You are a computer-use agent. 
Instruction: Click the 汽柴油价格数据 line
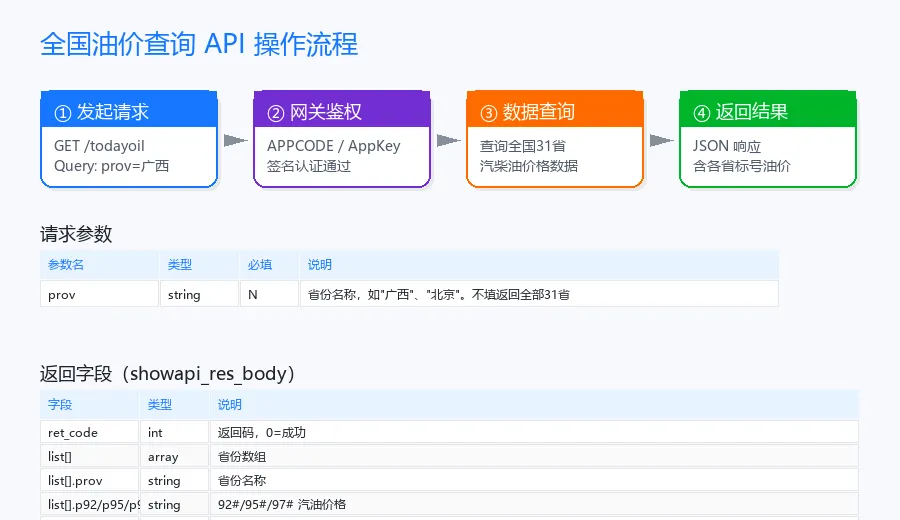(529, 166)
